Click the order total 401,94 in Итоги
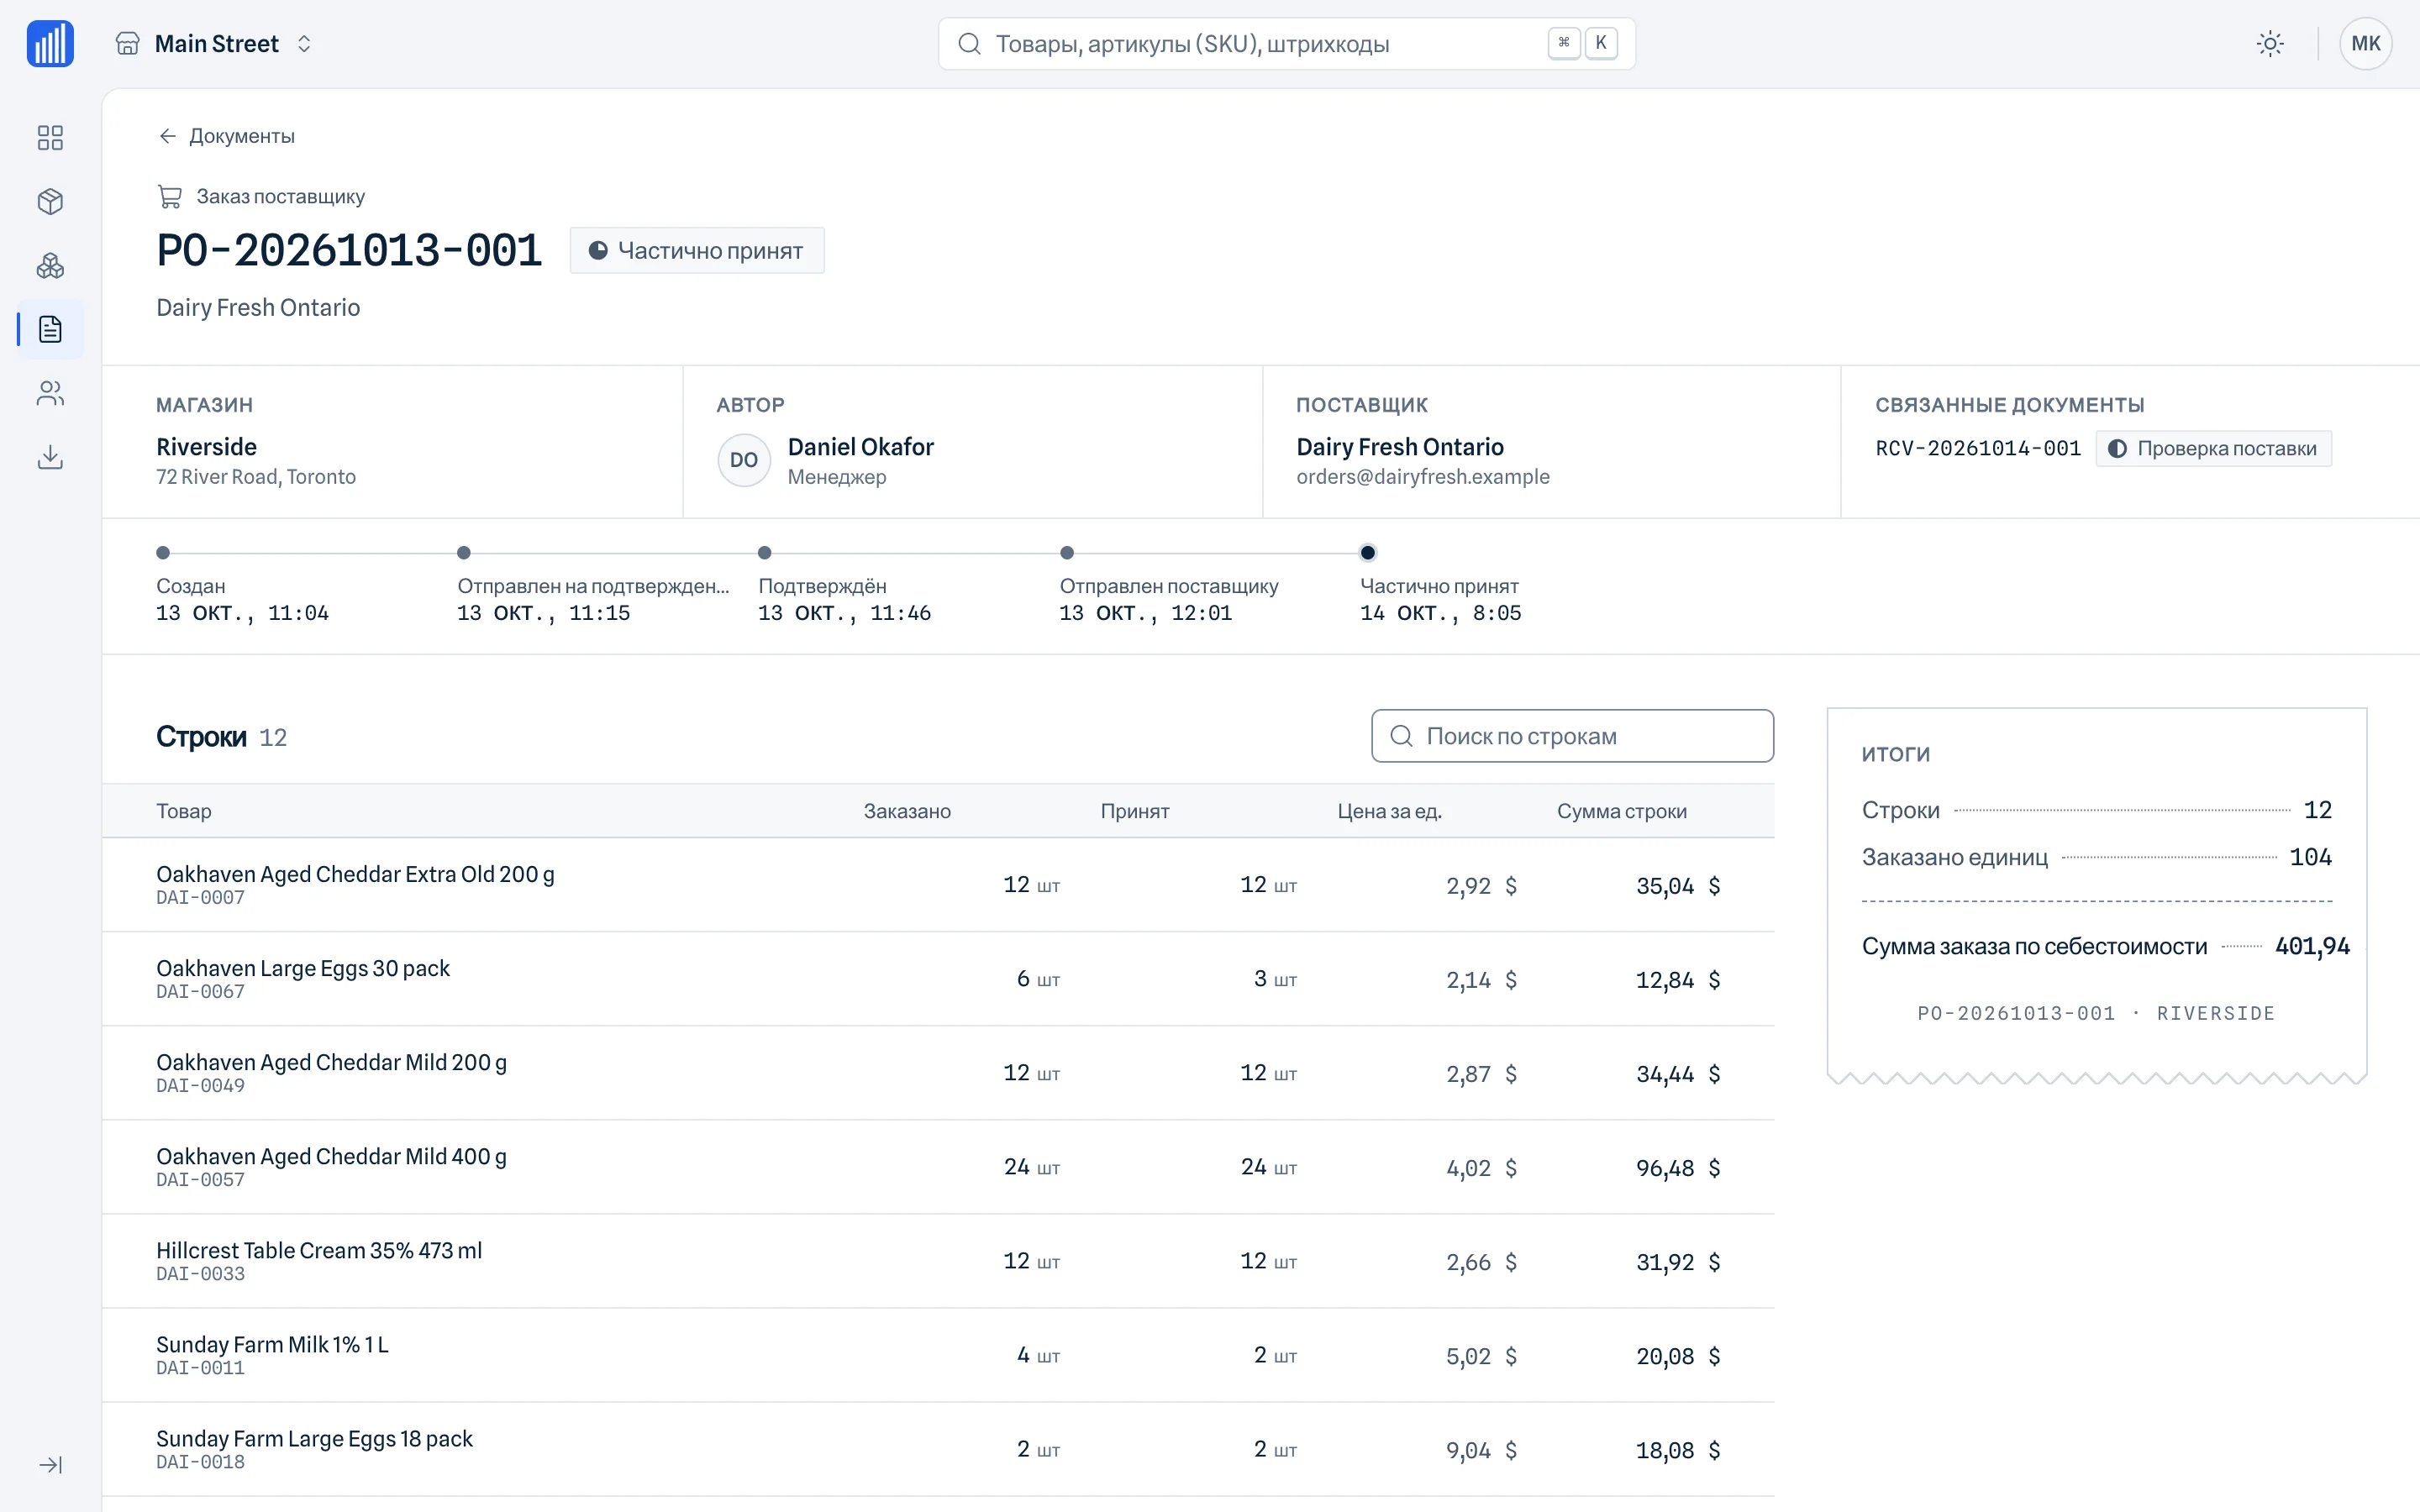The height and width of the screenshot is (1512, 2420). click(2312, 946)
